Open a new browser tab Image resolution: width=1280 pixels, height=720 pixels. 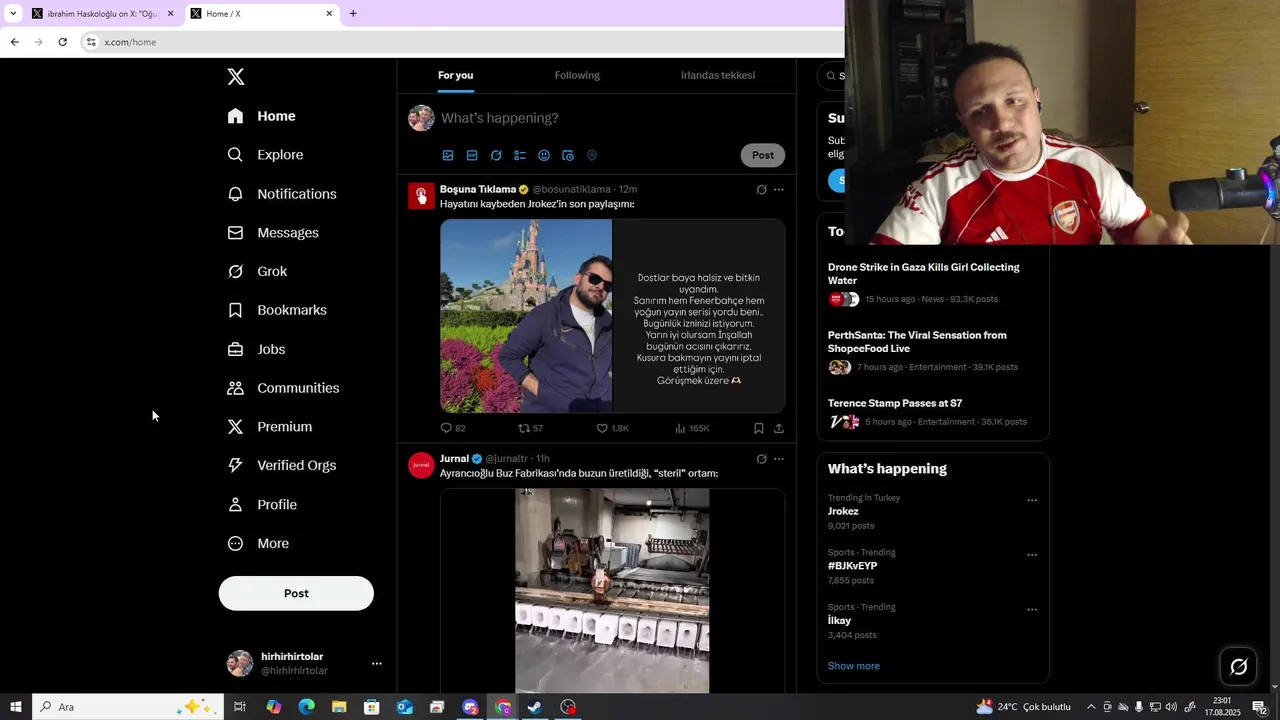pos(353,14)
